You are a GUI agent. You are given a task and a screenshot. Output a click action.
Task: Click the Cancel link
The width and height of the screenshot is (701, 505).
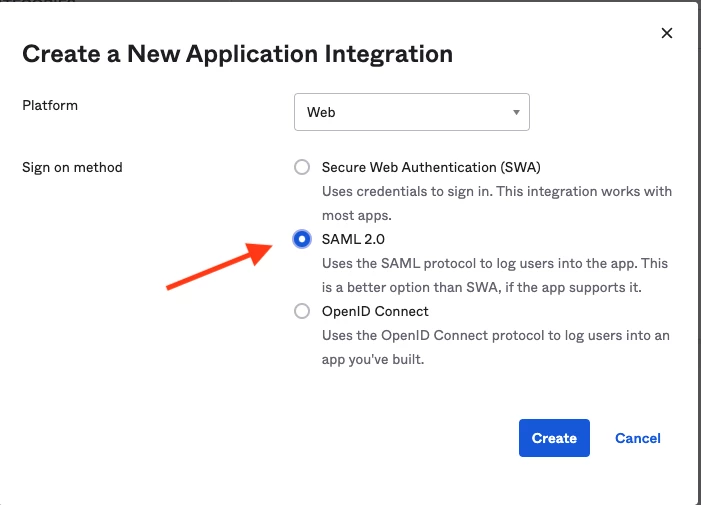pyautogui.click(x=637, y=438)
